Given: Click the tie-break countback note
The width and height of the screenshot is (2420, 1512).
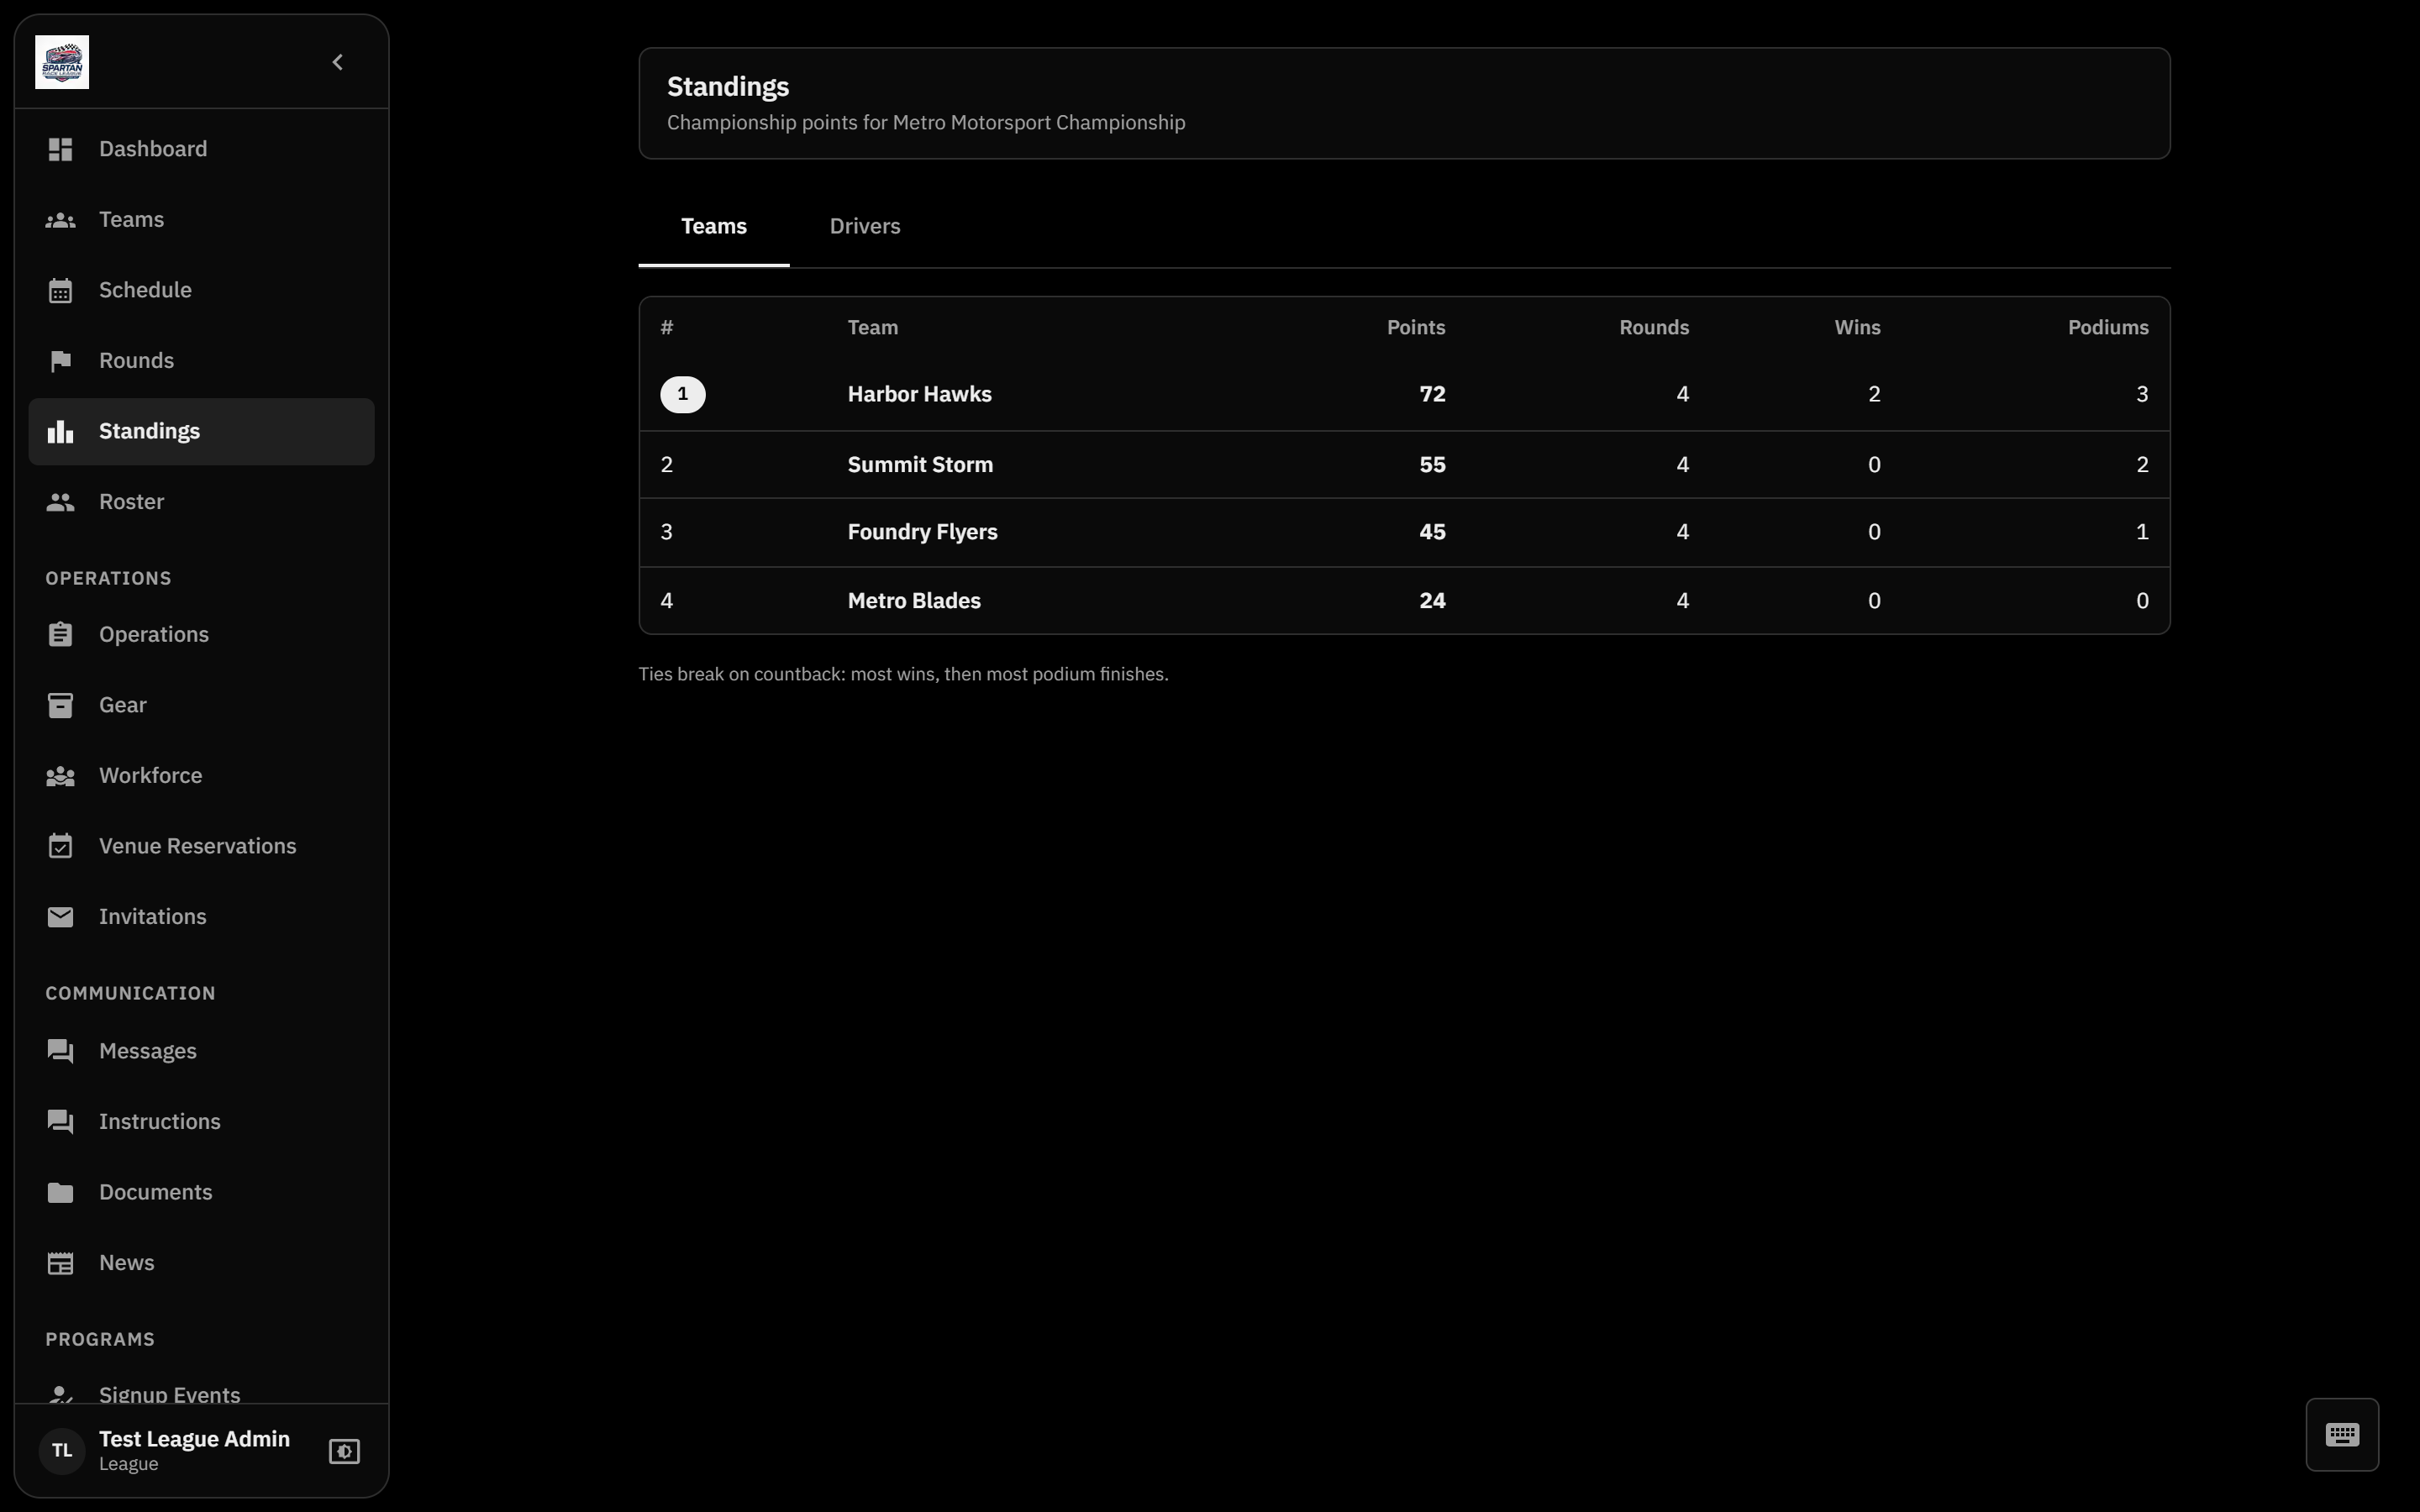Looking at the screenshot, I should [x=903, y=674].
